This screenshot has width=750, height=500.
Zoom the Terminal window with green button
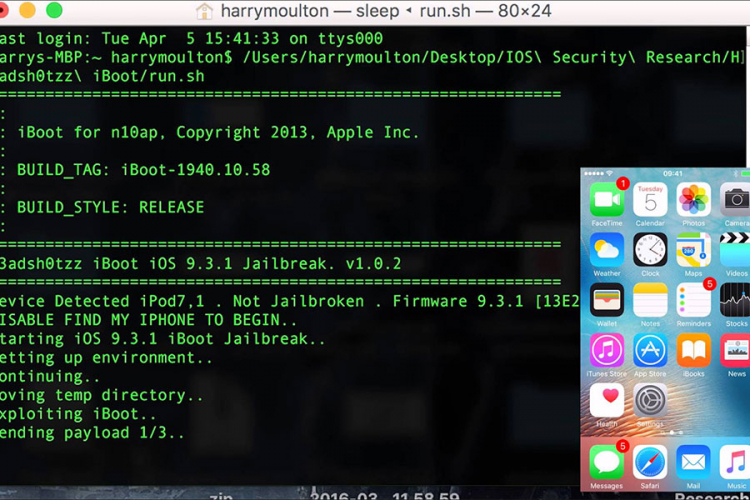pos(54,10)
